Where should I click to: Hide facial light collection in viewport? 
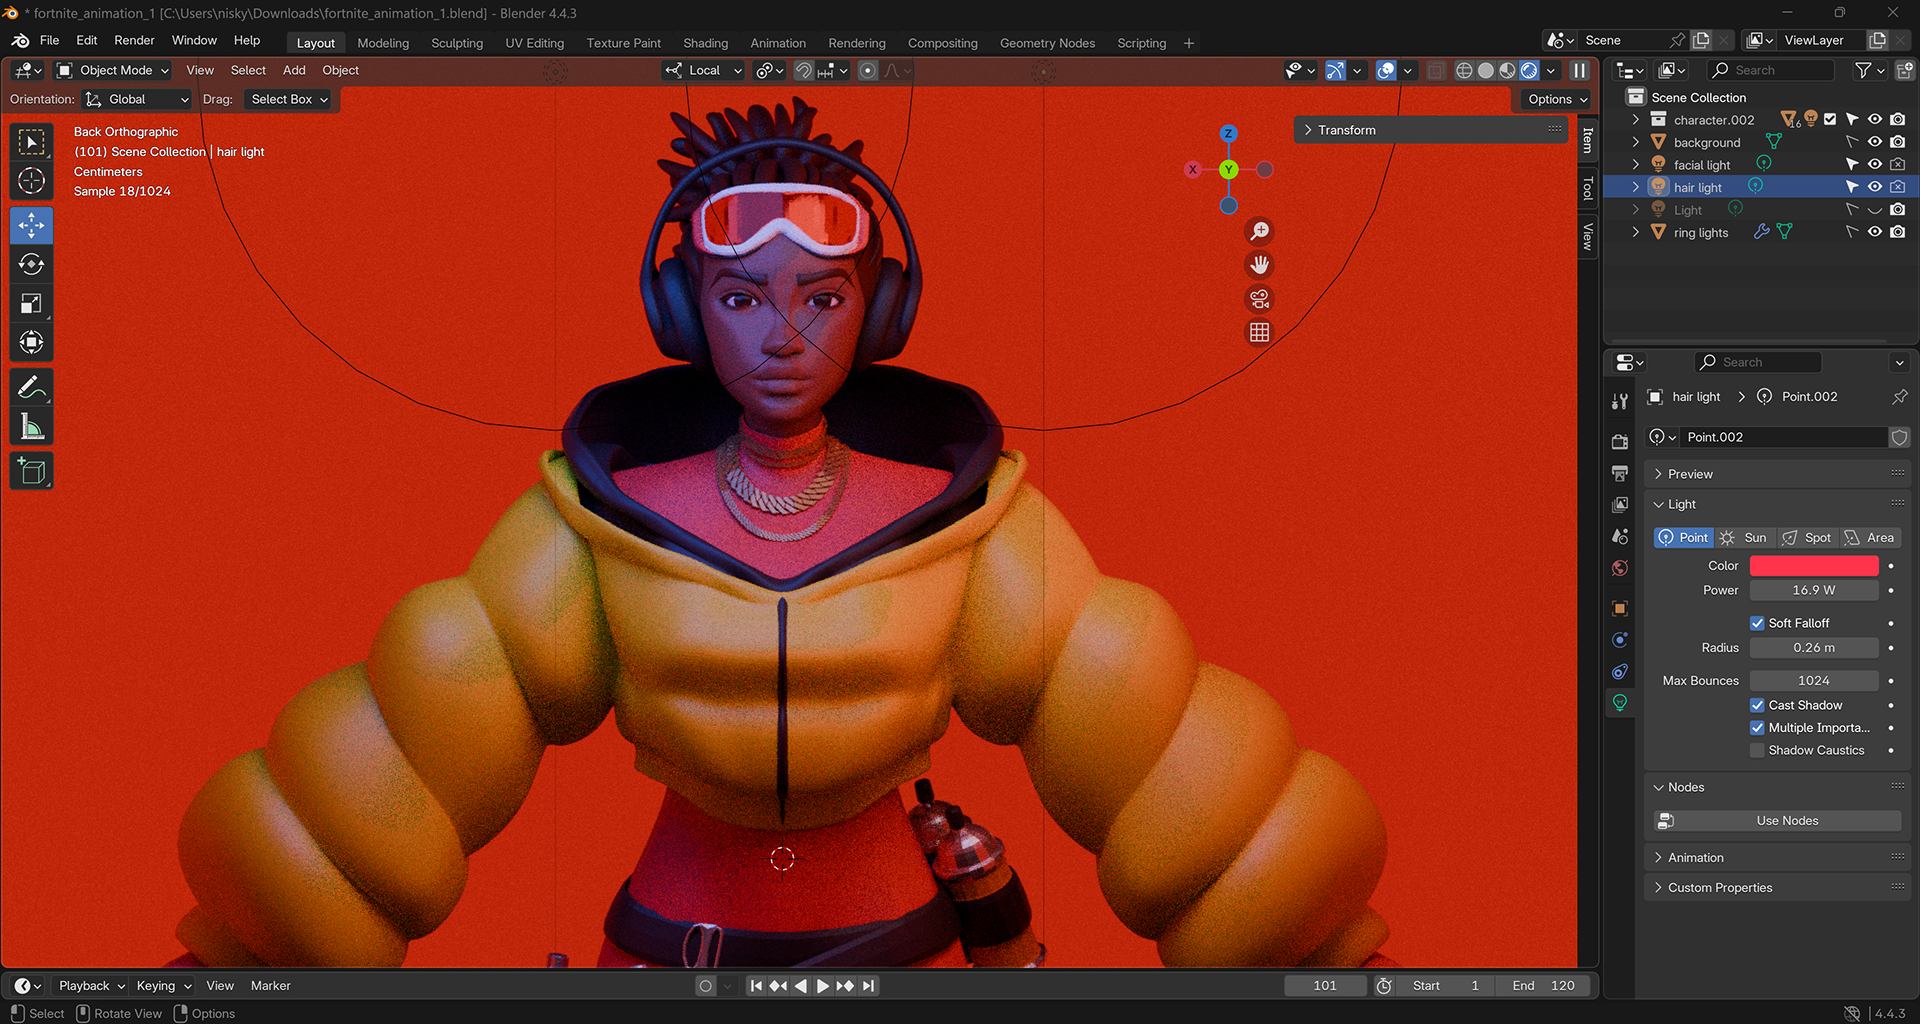click(1875, 164)
